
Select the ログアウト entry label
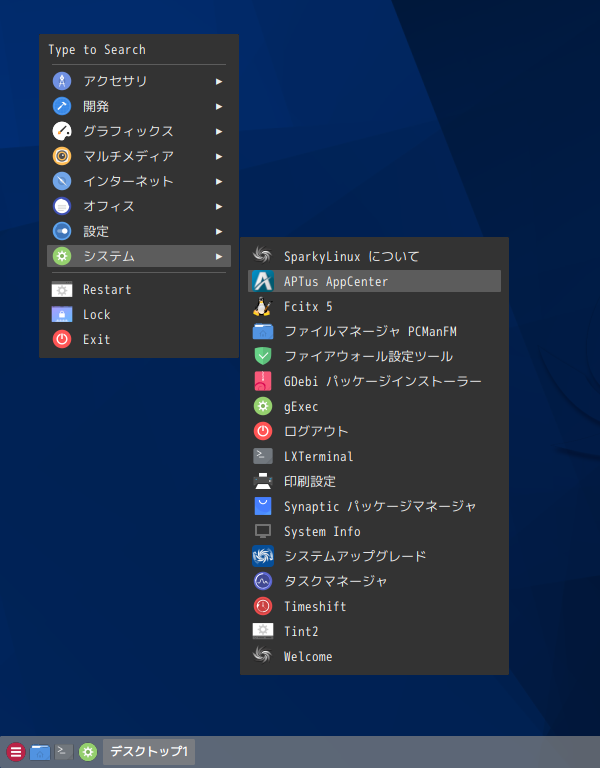pos(316,431)
